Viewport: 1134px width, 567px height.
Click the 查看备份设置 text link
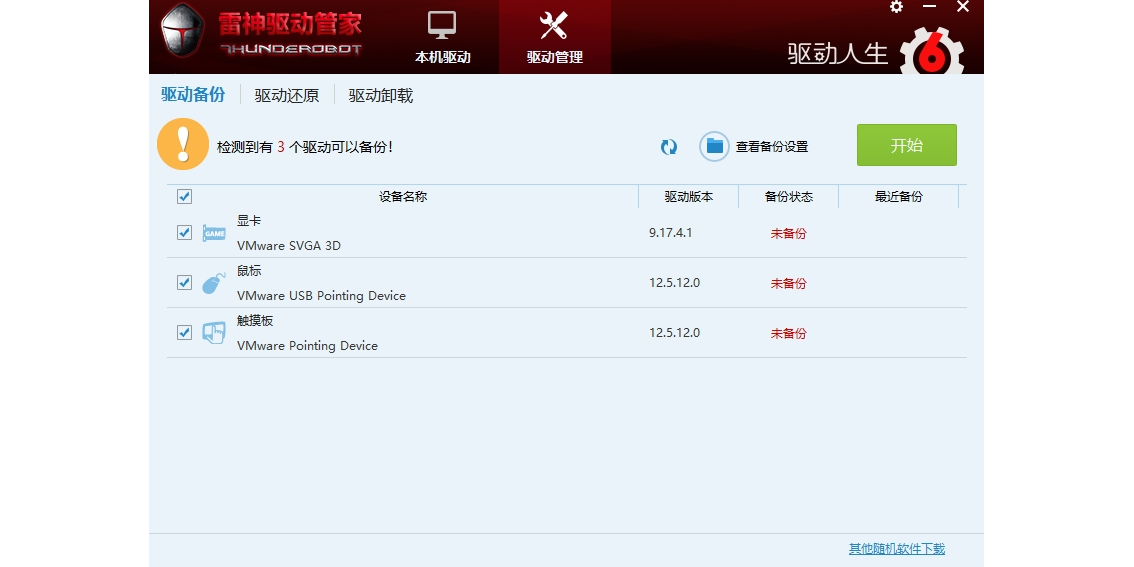(x=771, y=147)
